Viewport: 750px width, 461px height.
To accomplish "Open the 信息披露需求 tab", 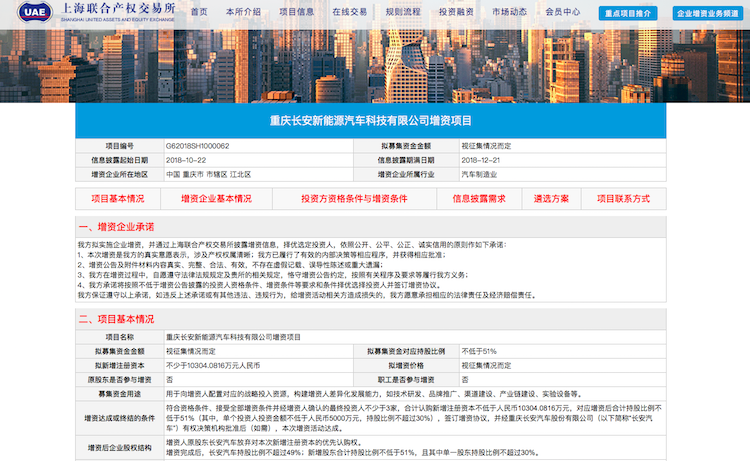I will pos(479,198).
